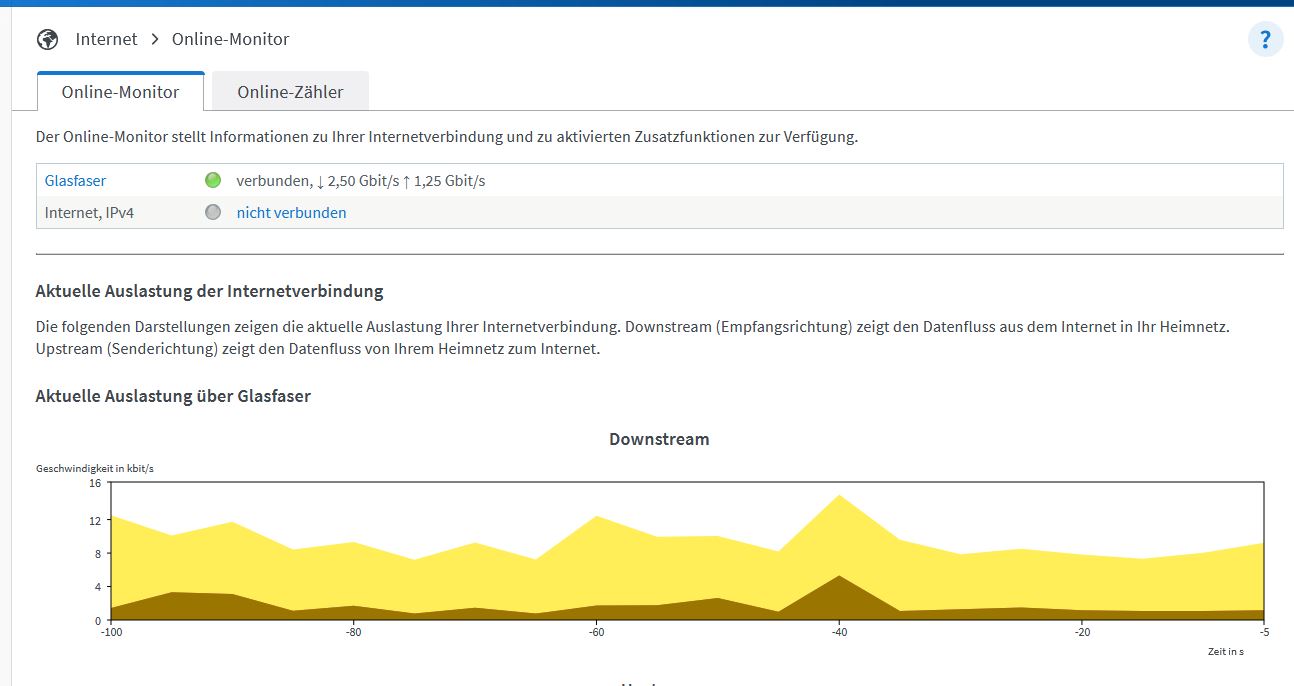This screenshot has width=1294, height=686.
Task: Click the Downstream chart title
Action: [659, 439]
